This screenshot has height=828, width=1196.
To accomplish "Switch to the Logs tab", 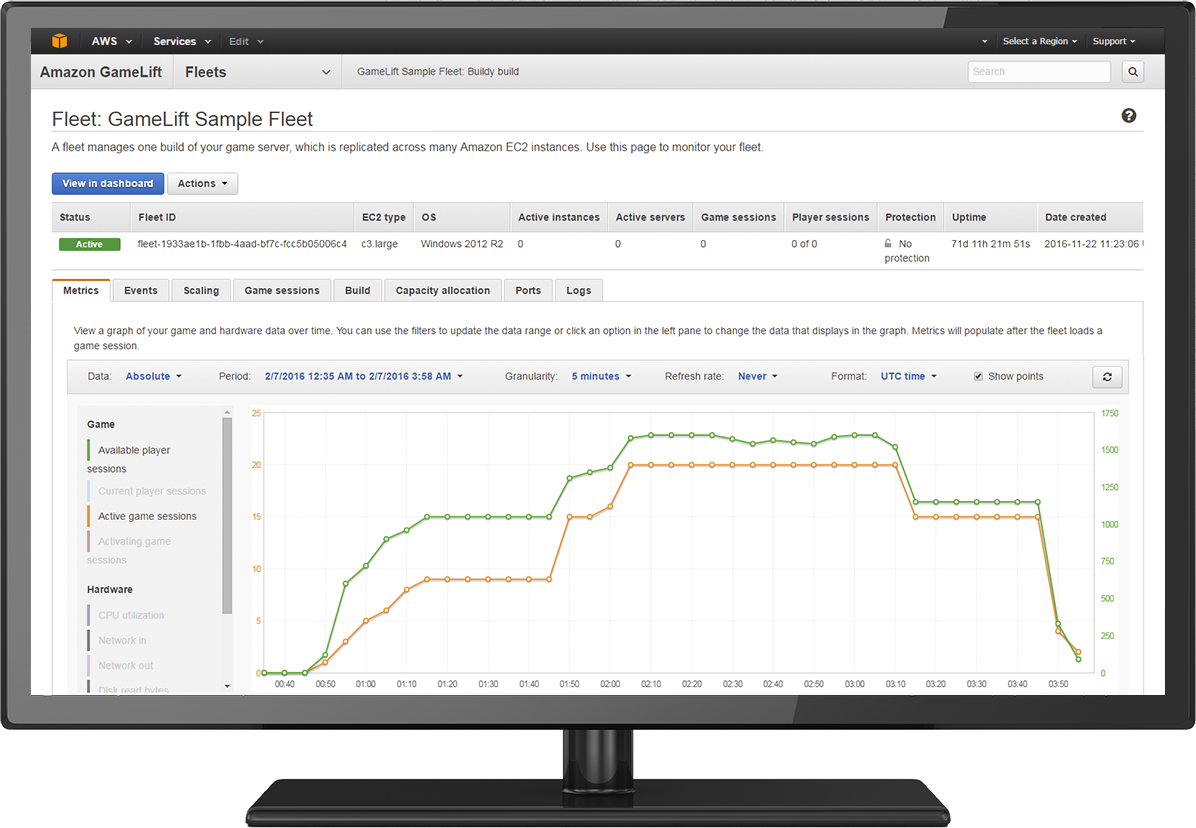I will (x=579, y=290).
